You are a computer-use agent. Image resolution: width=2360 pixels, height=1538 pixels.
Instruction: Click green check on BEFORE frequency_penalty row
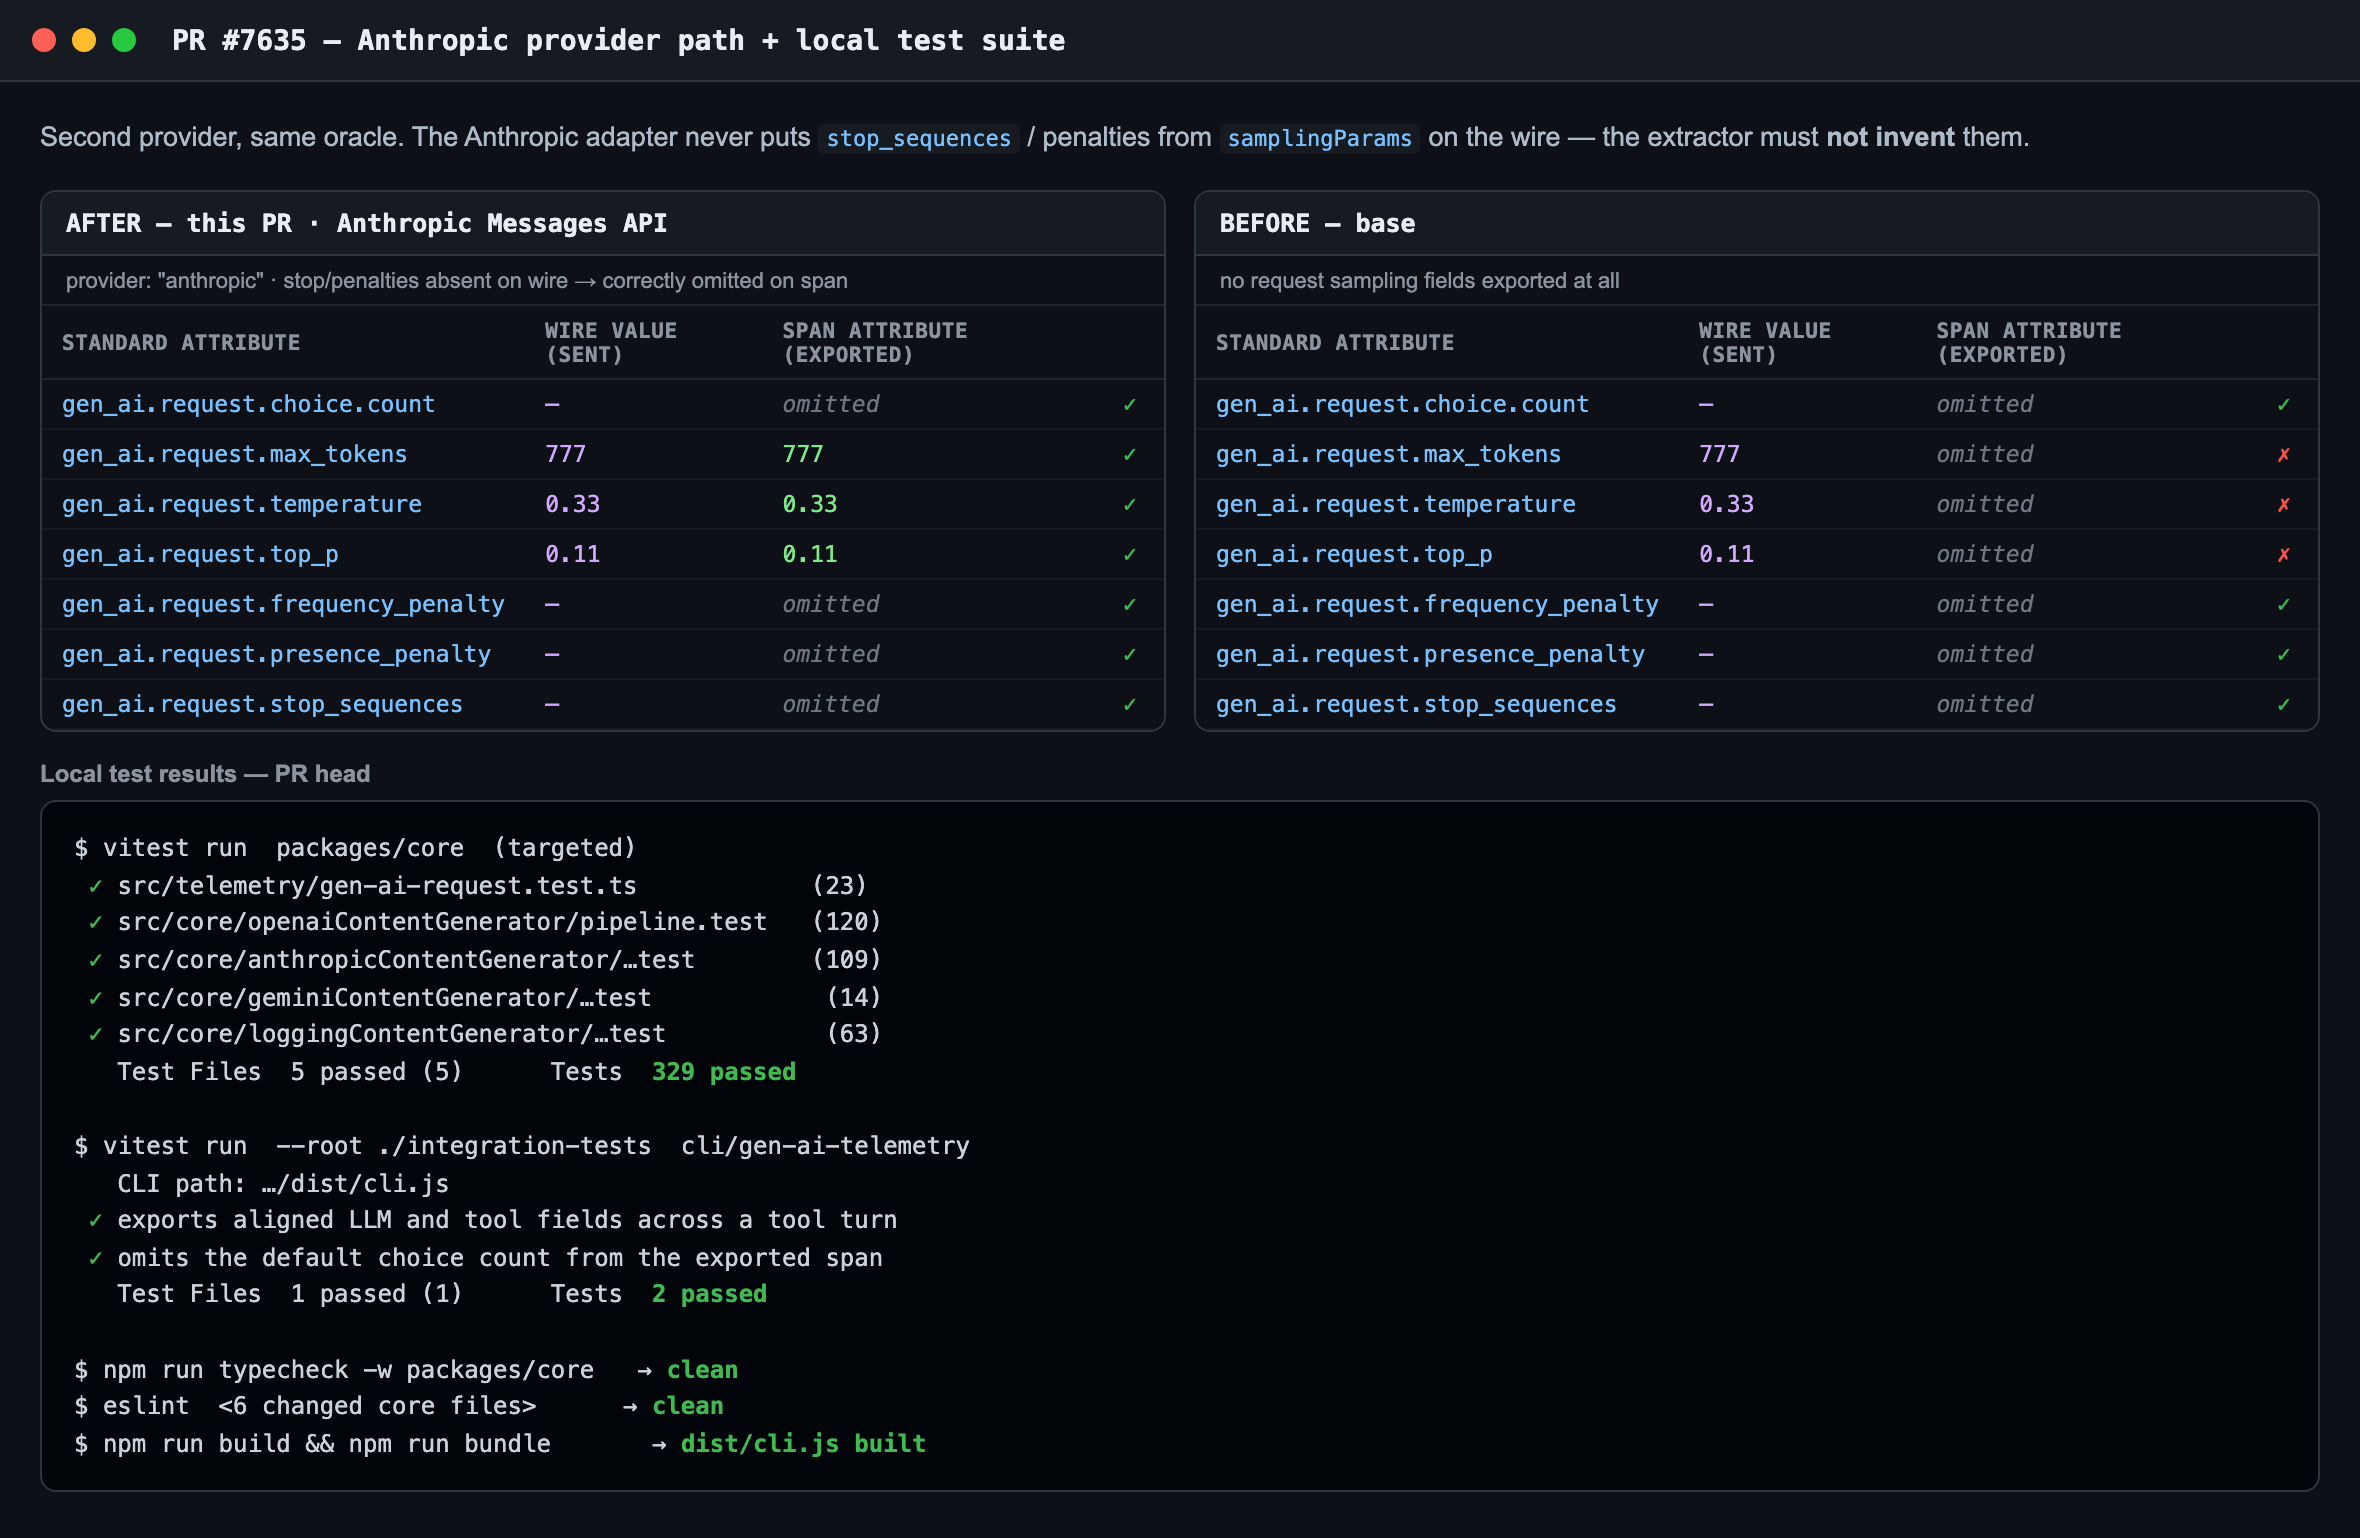pos(2284,604)
